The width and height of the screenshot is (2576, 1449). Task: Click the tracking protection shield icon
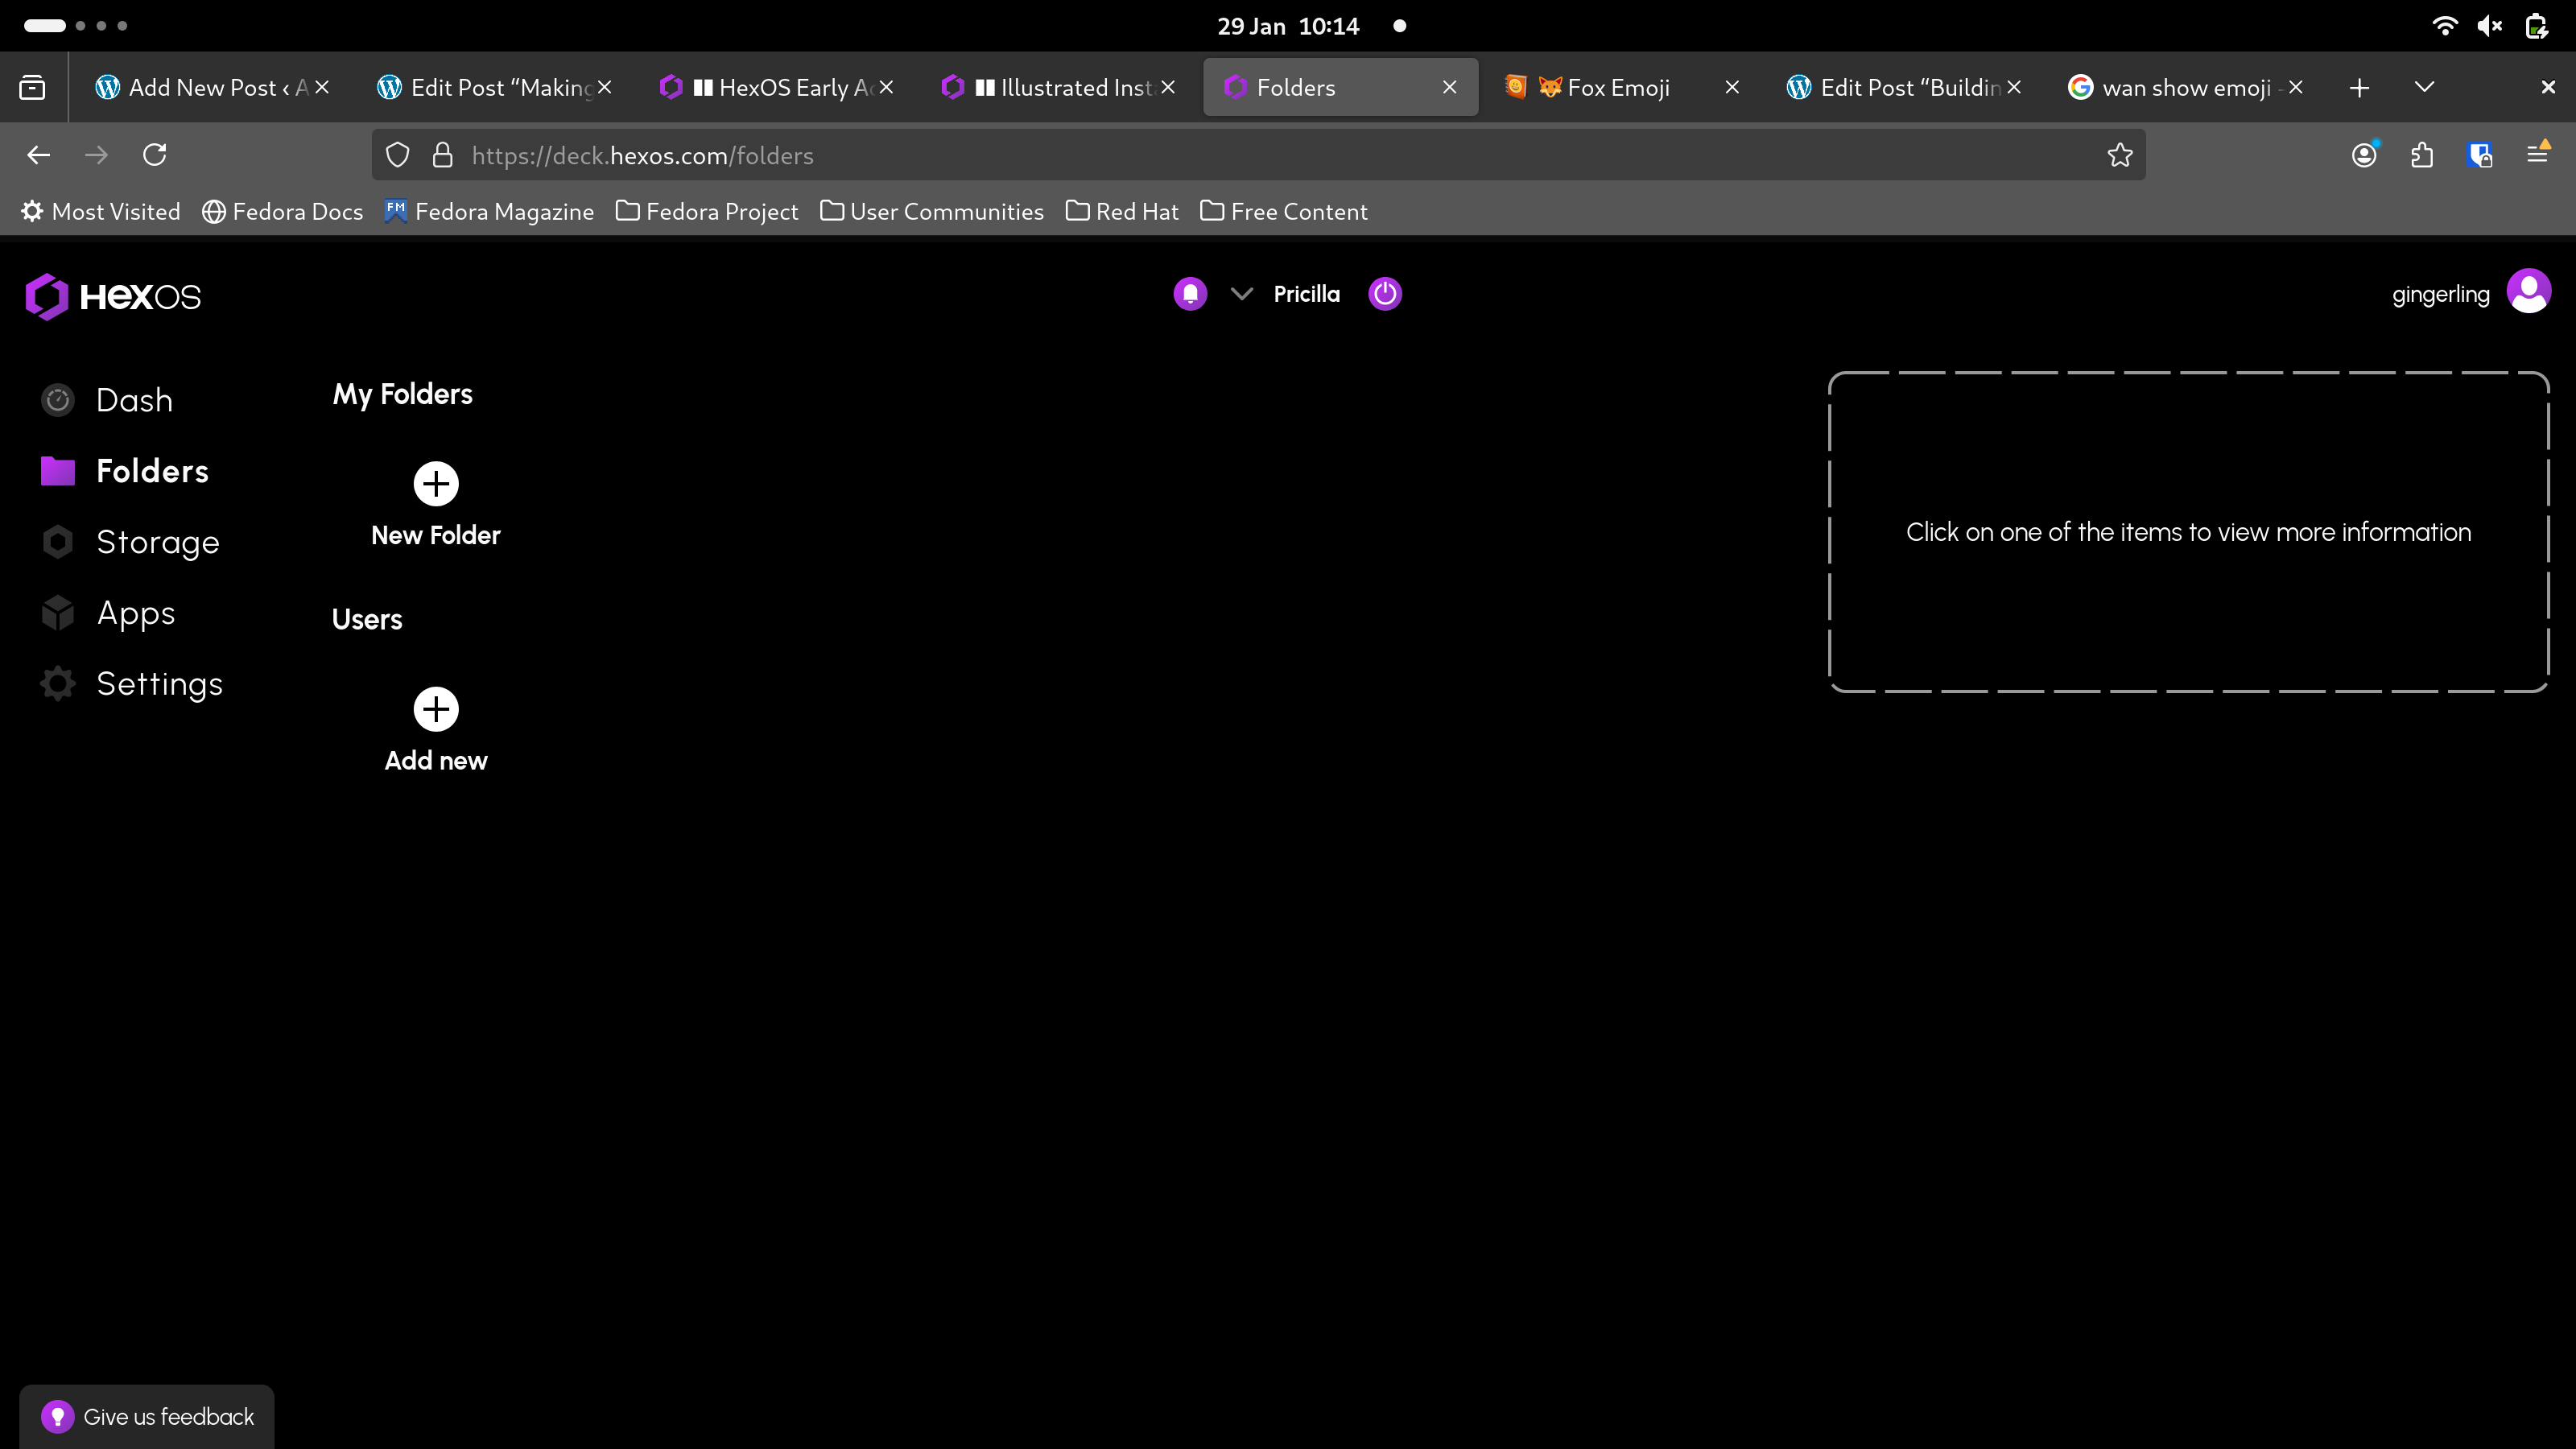click(397, 155)
